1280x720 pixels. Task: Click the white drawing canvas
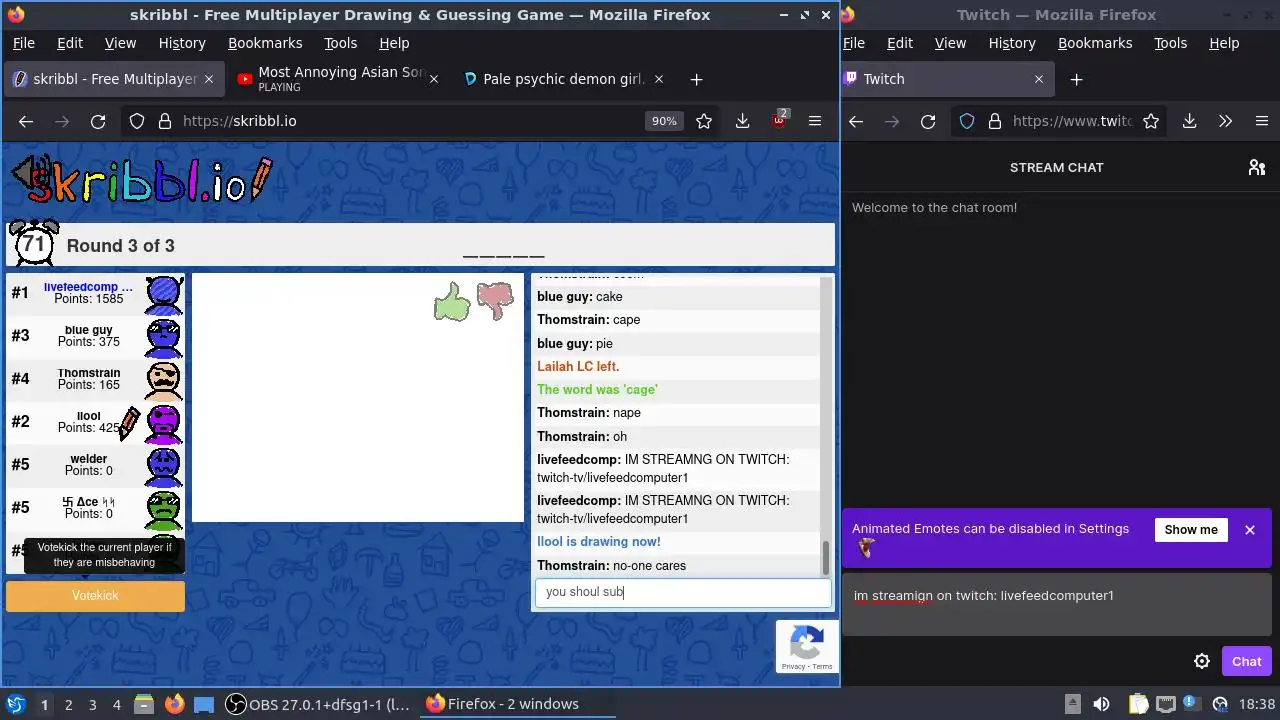pos(358,398)
